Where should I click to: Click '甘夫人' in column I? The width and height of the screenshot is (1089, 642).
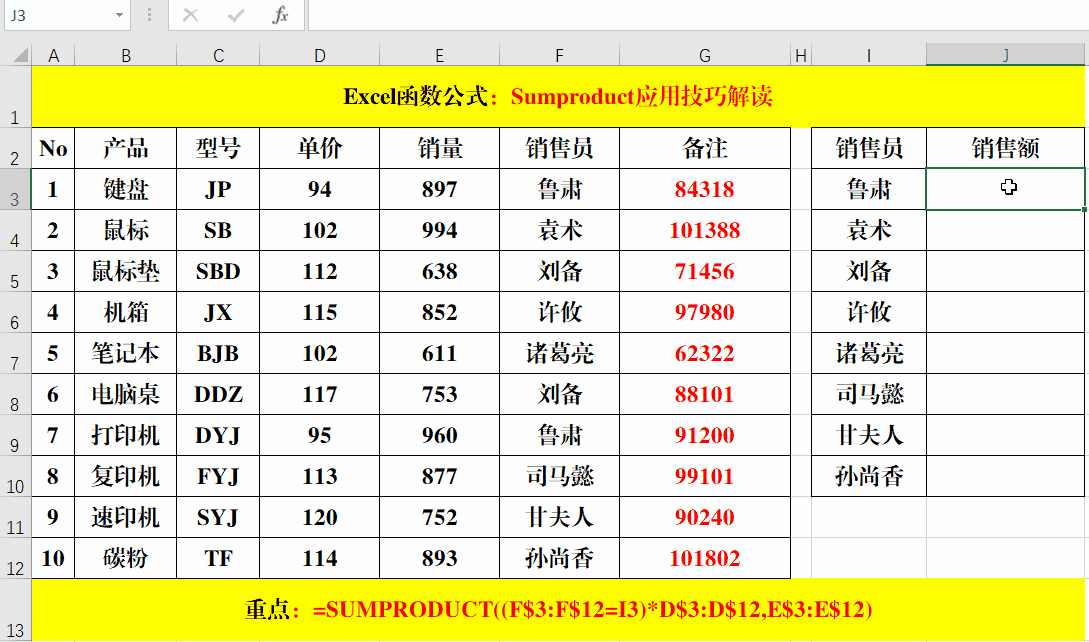[x=869, y=435]
